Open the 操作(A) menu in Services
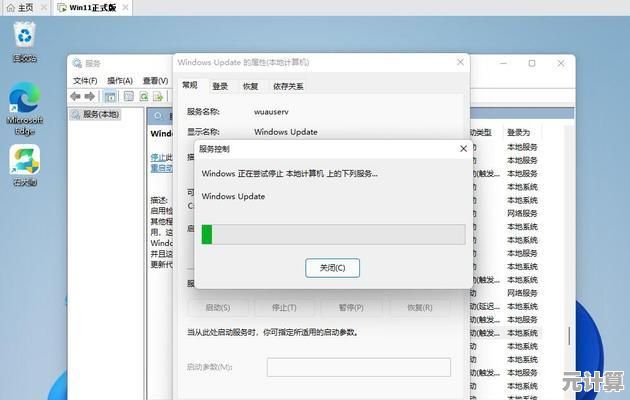The image size is (630, 400). pyautogui.click(x=120, y=81)
